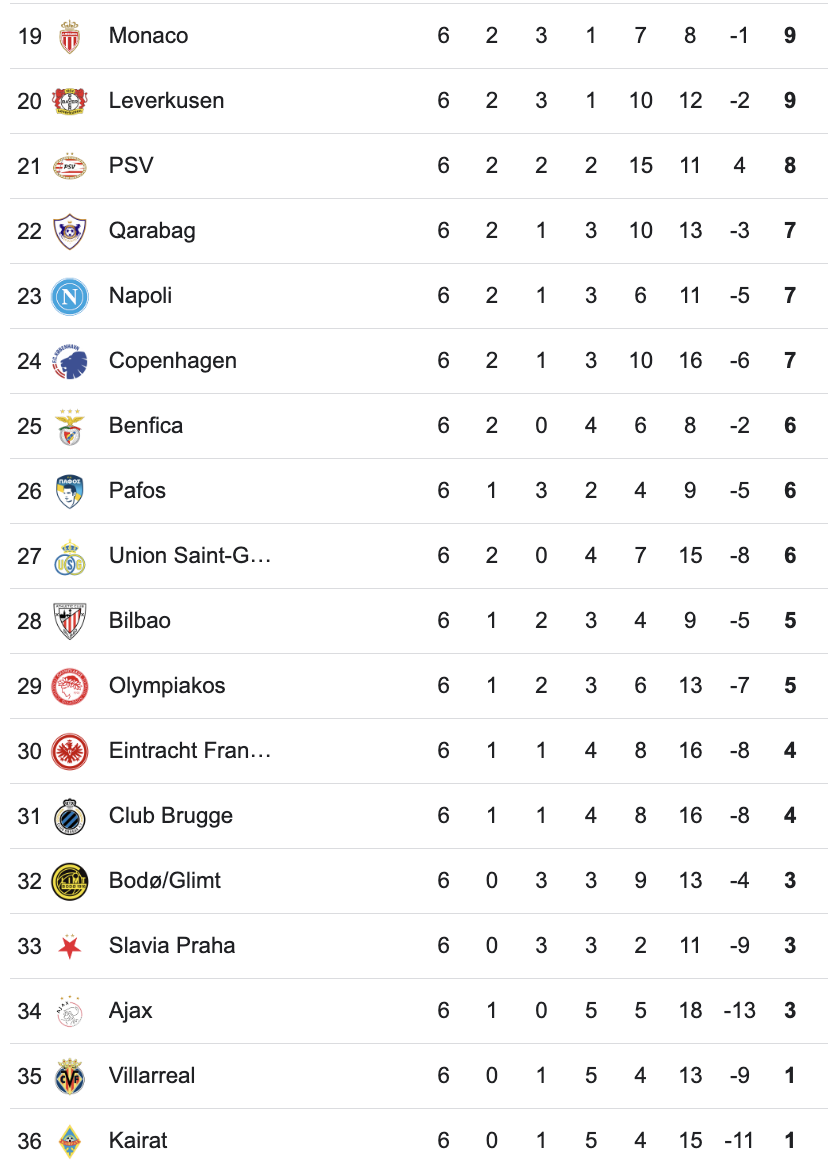The image size is (828, 1170).
Task: Open the Bilbao team name link
Action: (x=140, y=621)
